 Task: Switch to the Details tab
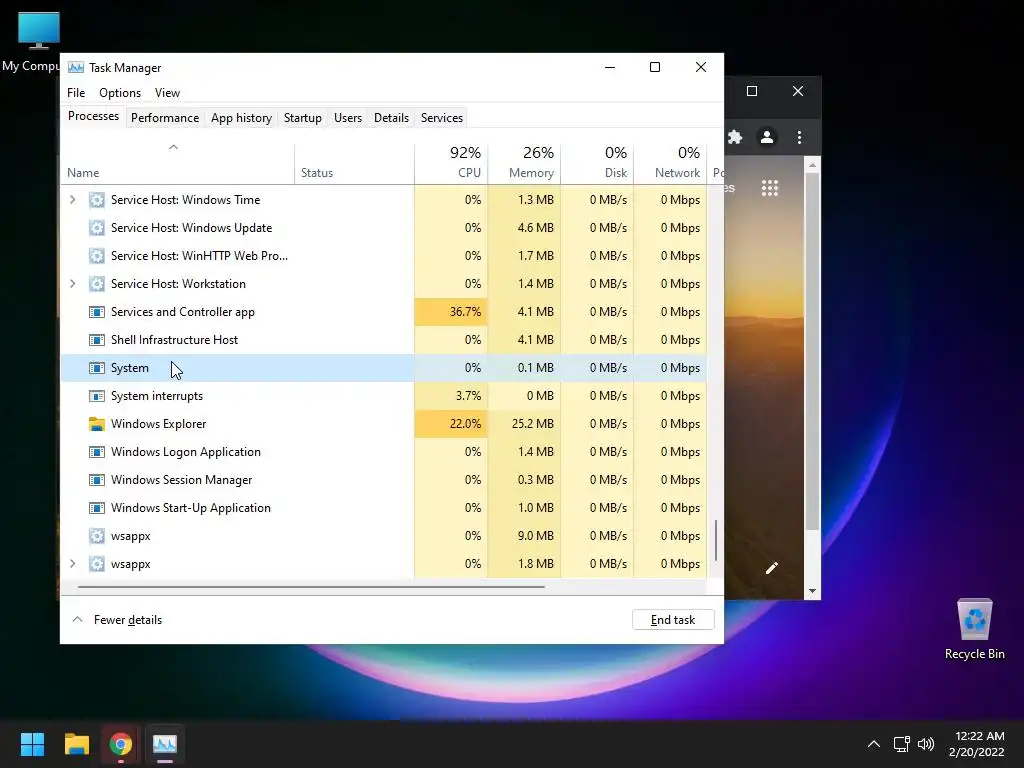[391, 118]
